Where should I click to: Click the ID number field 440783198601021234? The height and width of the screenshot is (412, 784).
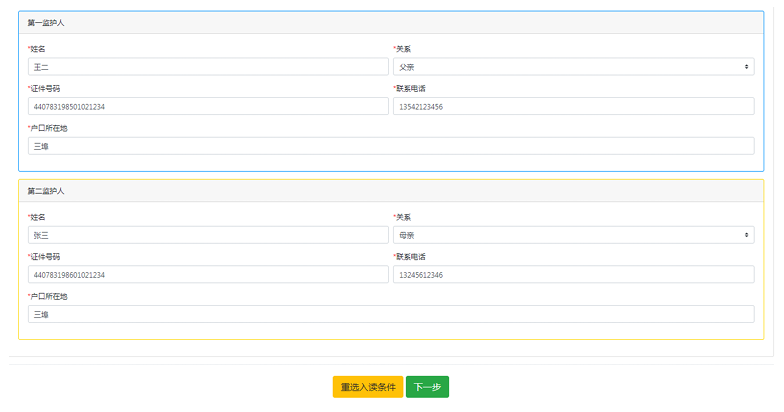point(208,274)
